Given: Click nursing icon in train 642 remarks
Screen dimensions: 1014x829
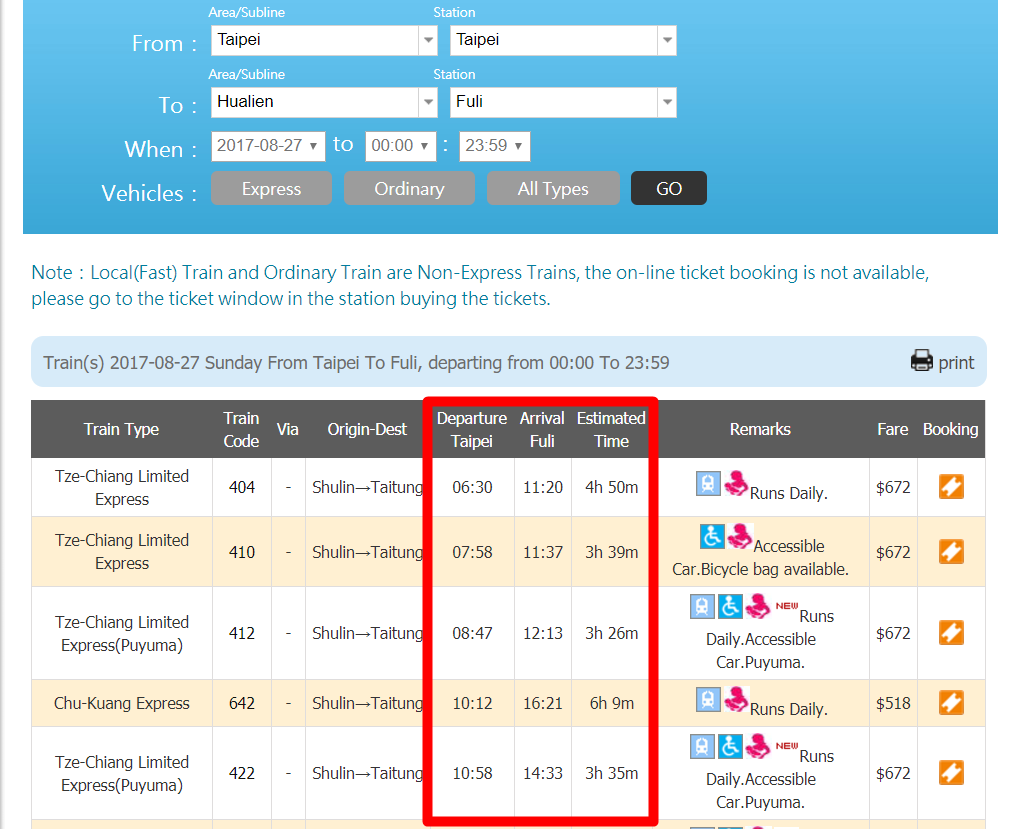Looking at the screenshot, I should click(736, 699).
